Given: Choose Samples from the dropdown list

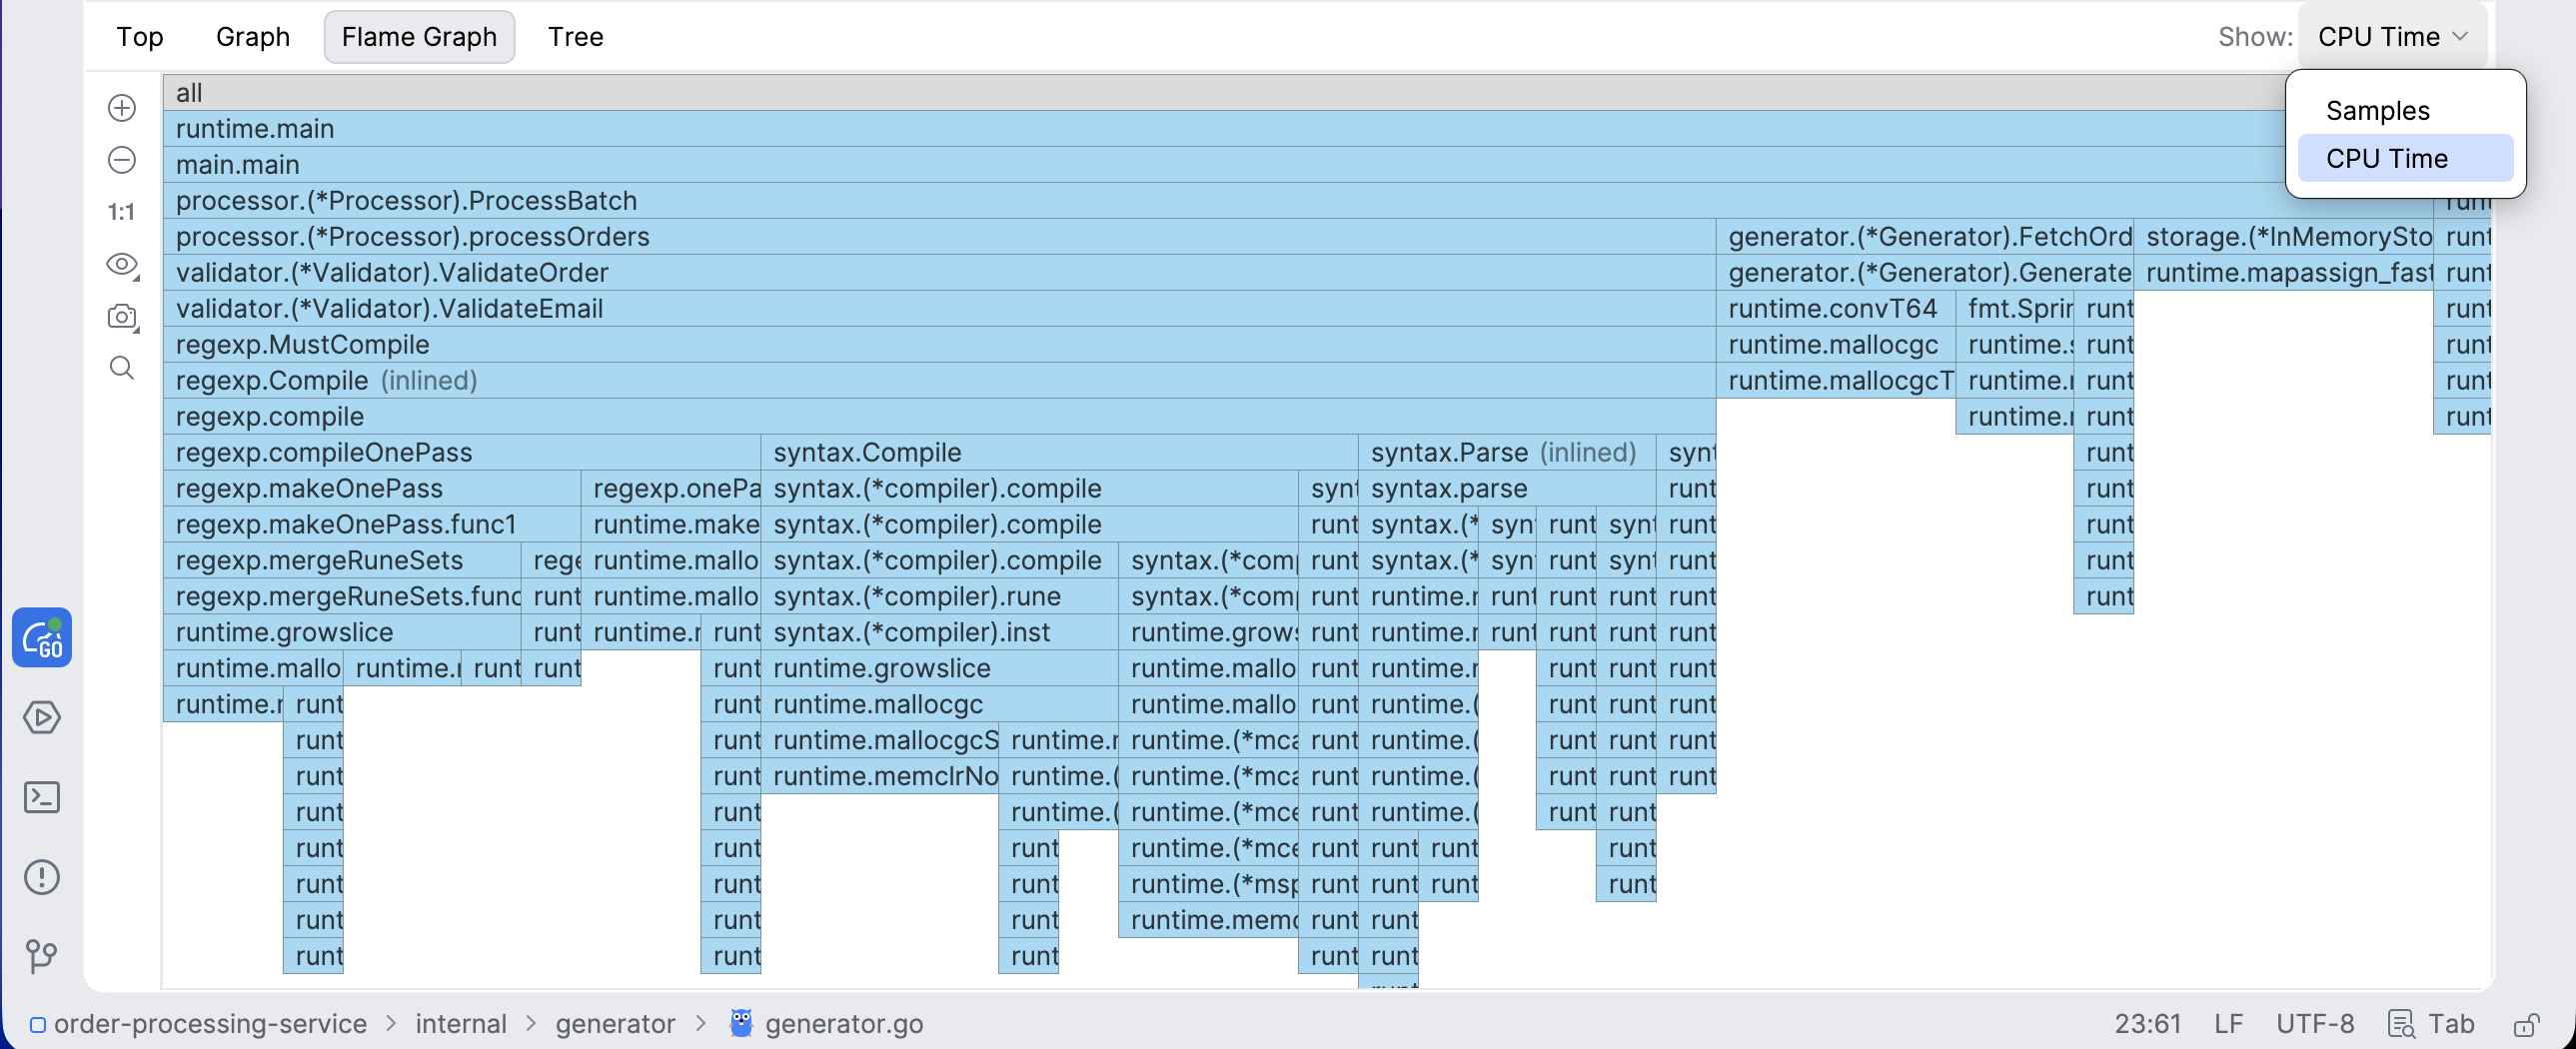Looking at the screenshot, I should pos(2405,111).
